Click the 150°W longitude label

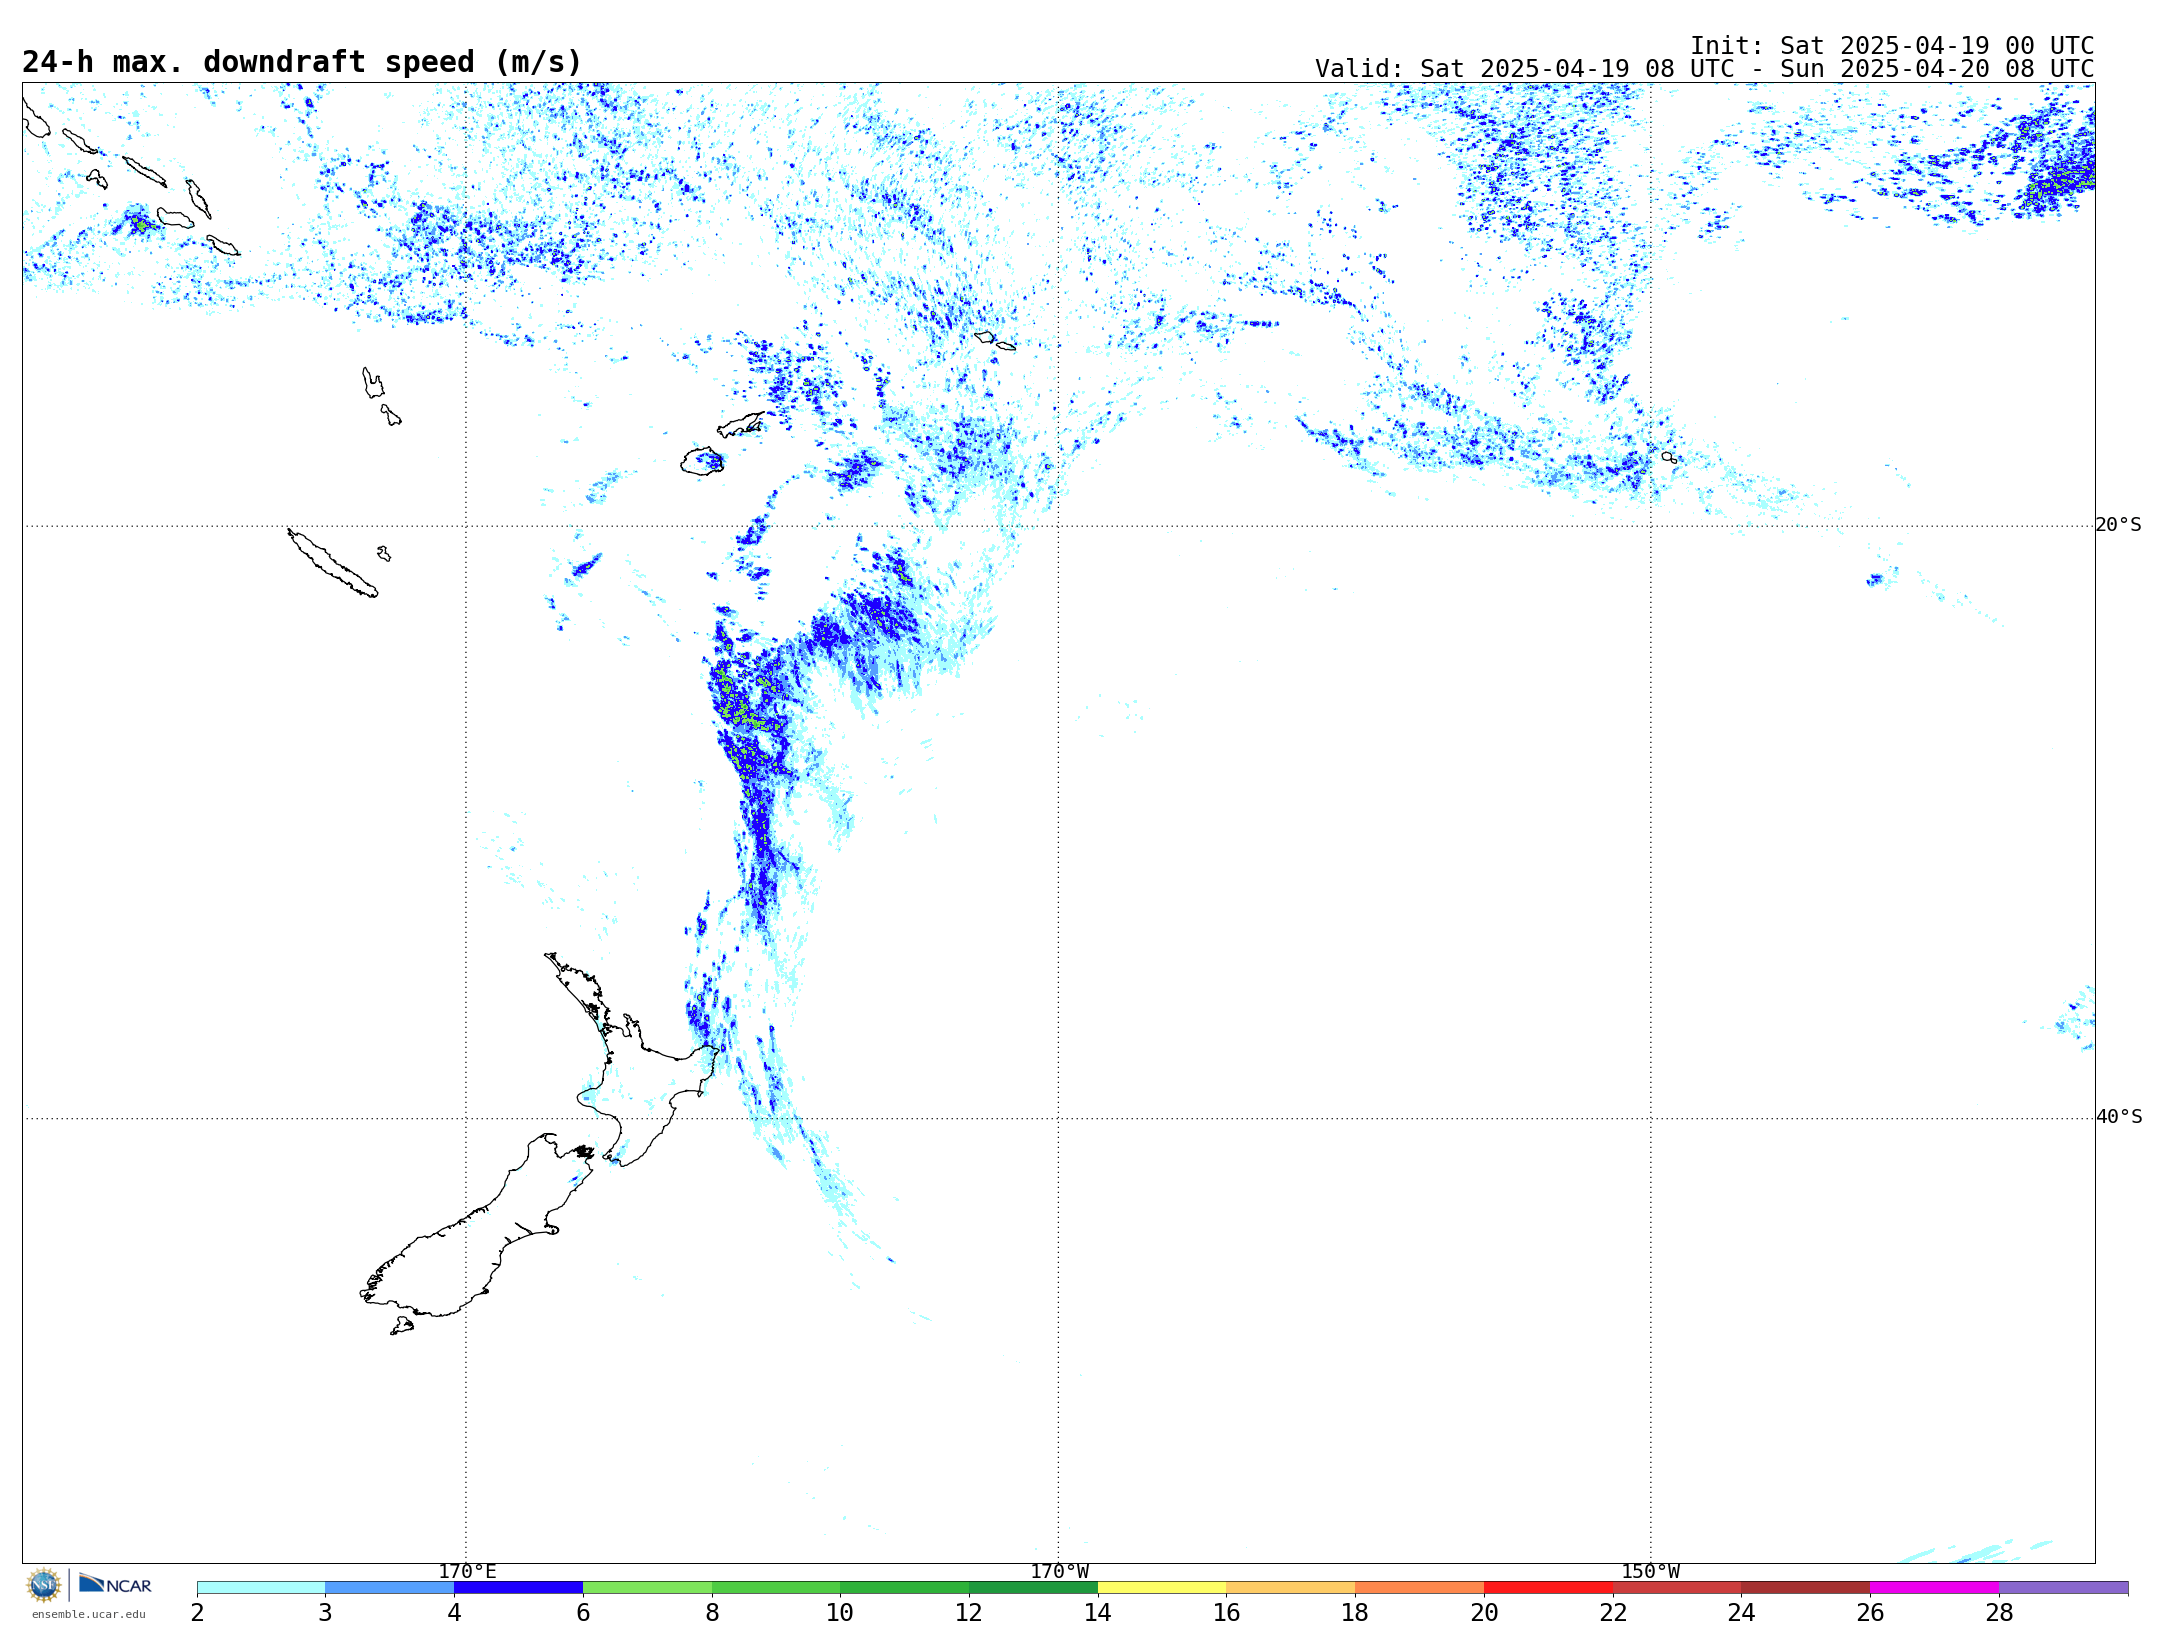(1651, 1572)
